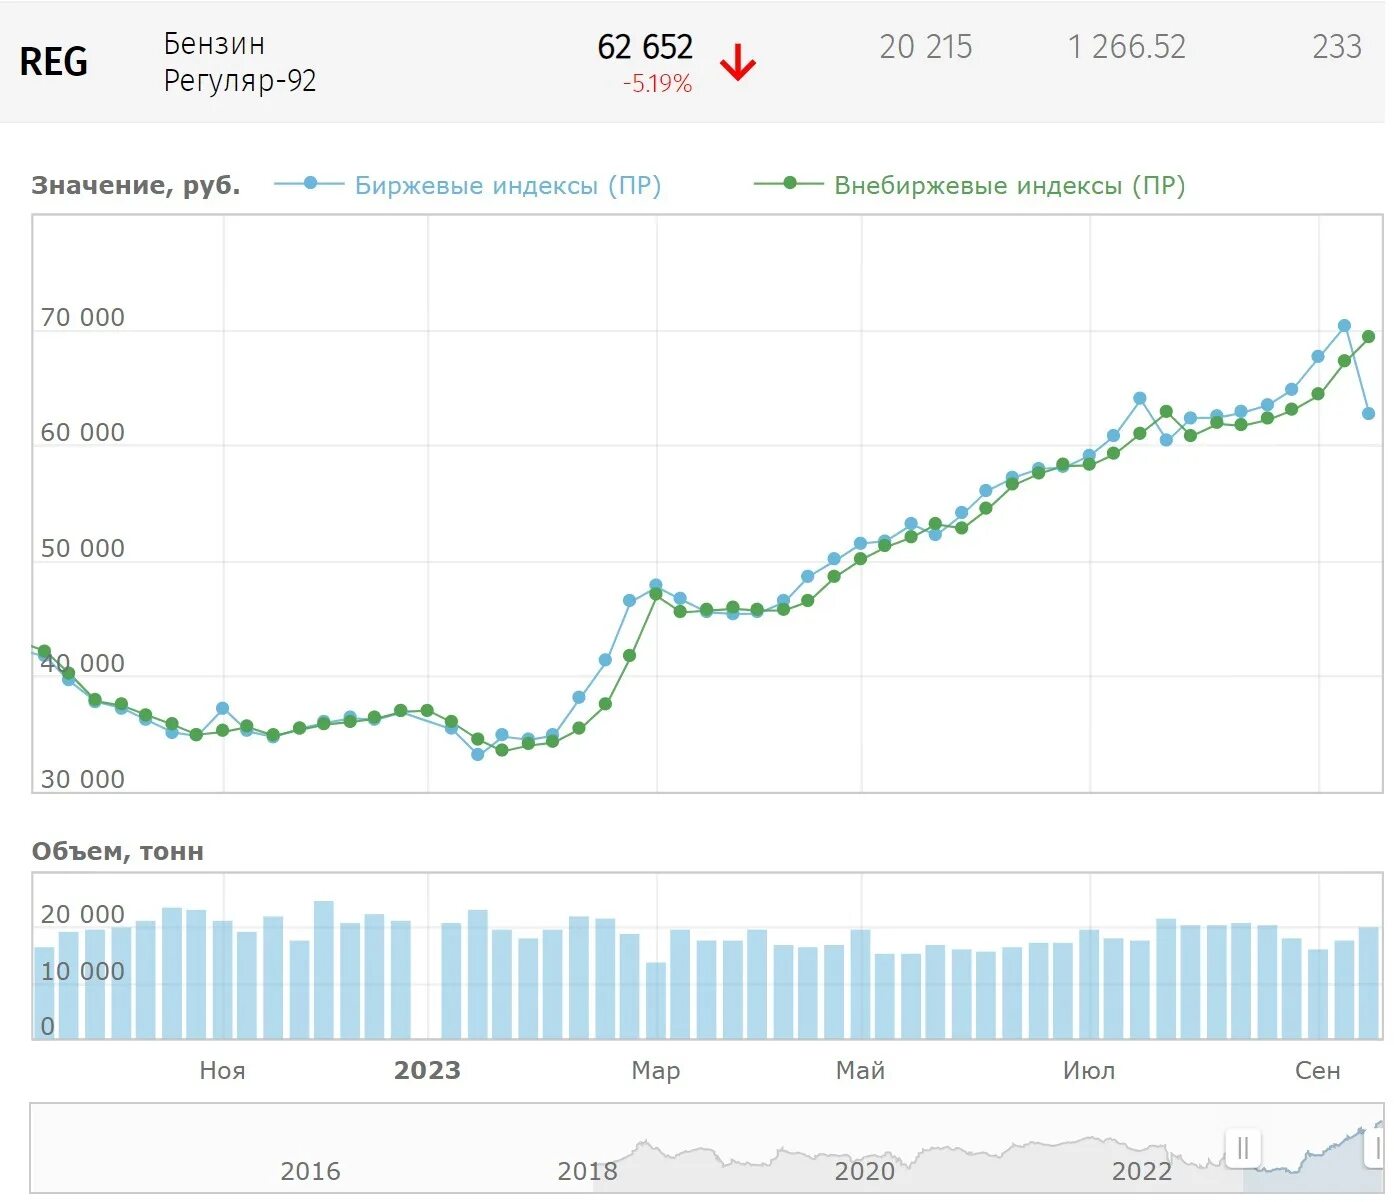Click the shortest volume bar at Мар
The image size is (1394, 1202).
(x=656, y=1001)
